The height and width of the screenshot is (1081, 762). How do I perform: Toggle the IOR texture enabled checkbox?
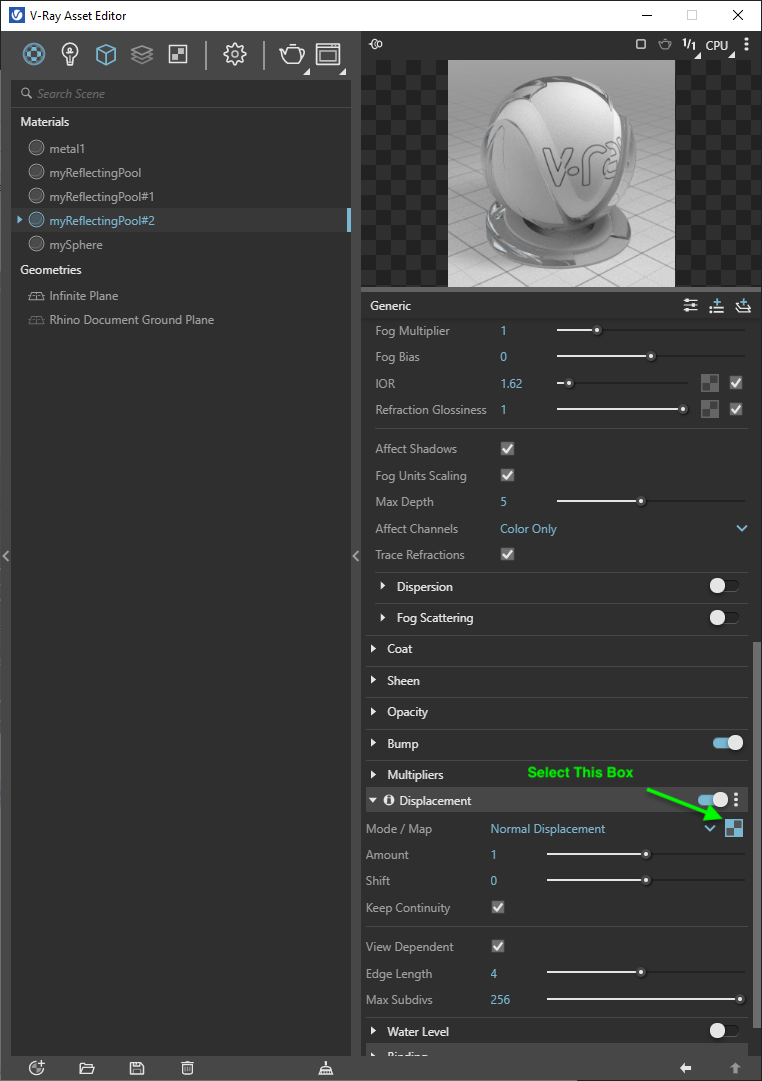pyautogui.click(x=736, y=383)
